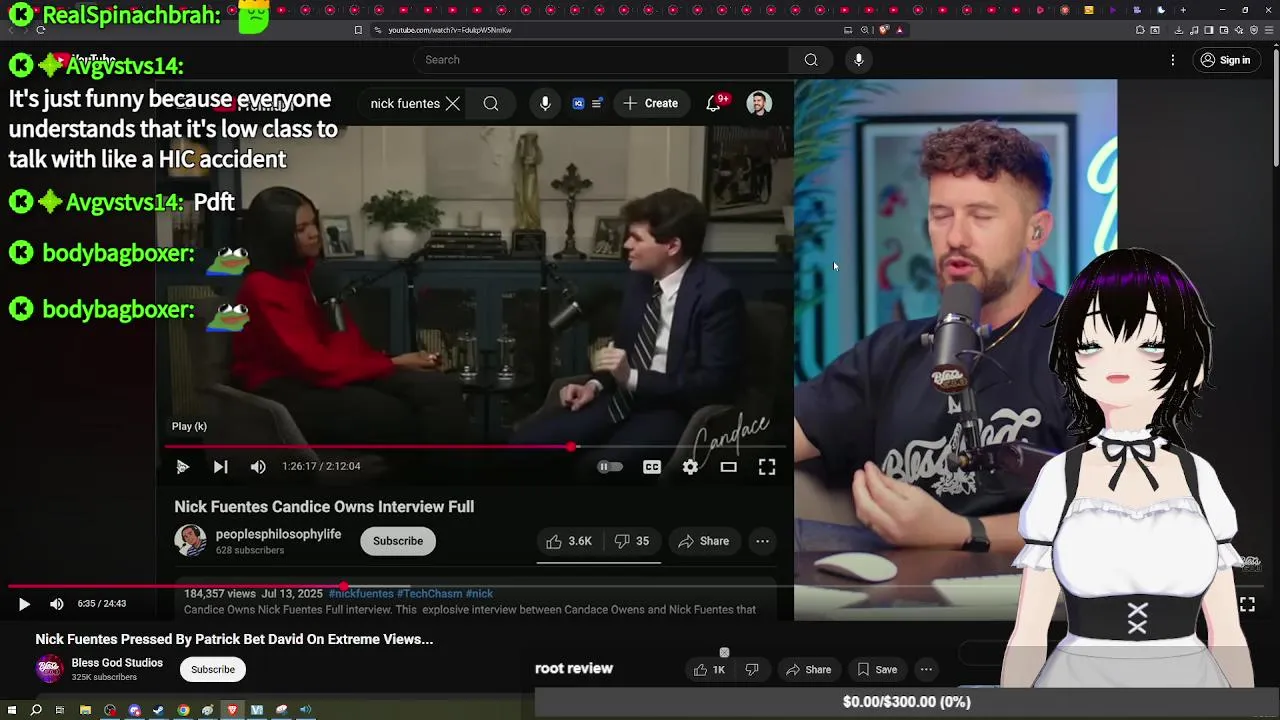This screenshot has width=1280, height=720.
Task: Switch to the yellow-icon browser tab
Action: [x=1089, y=10]
